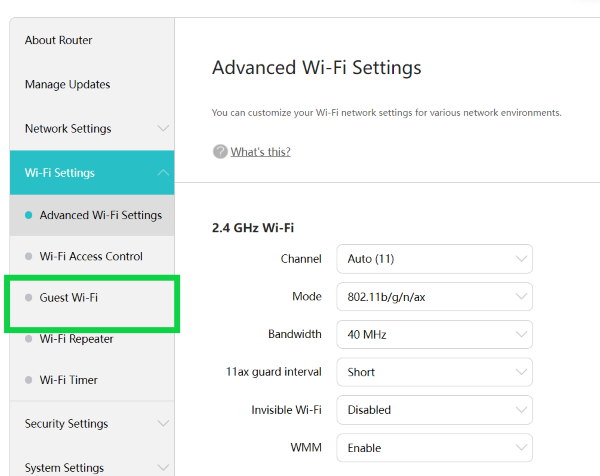Open the 11ax guard interval dropdown
600x476 pixels.
434,372
